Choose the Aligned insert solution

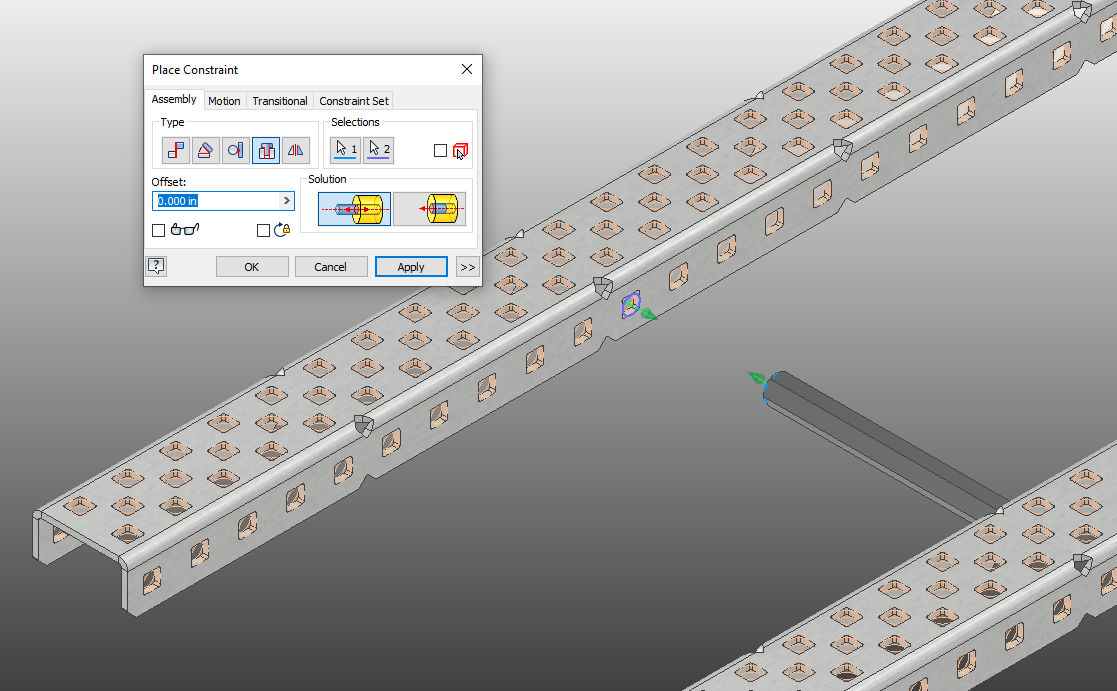point(430,209)
